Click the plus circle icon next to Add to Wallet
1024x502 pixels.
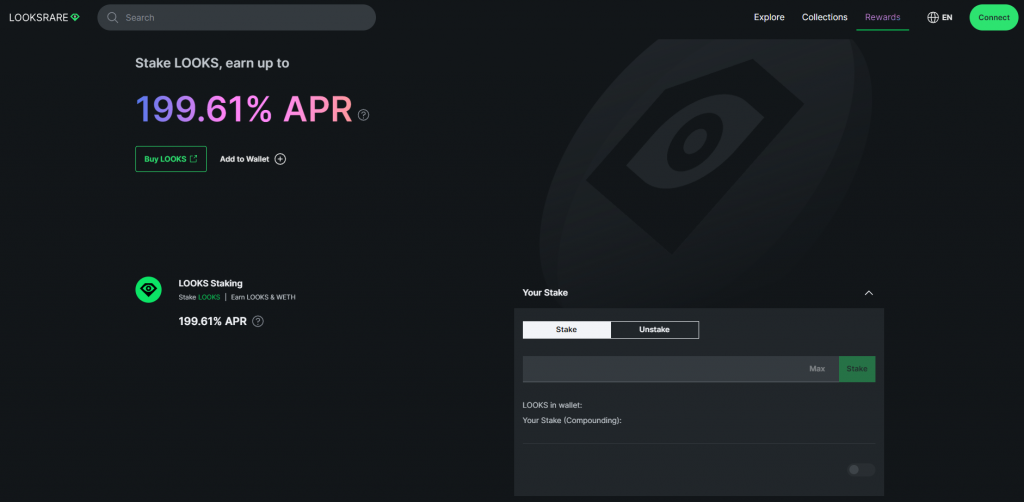(280, 159)
